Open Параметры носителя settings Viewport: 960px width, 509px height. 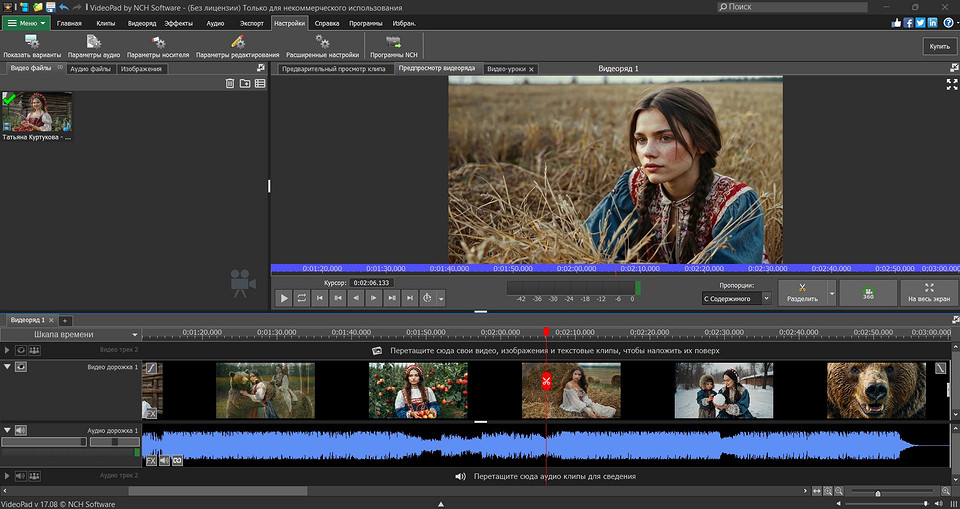click(158, 46)
